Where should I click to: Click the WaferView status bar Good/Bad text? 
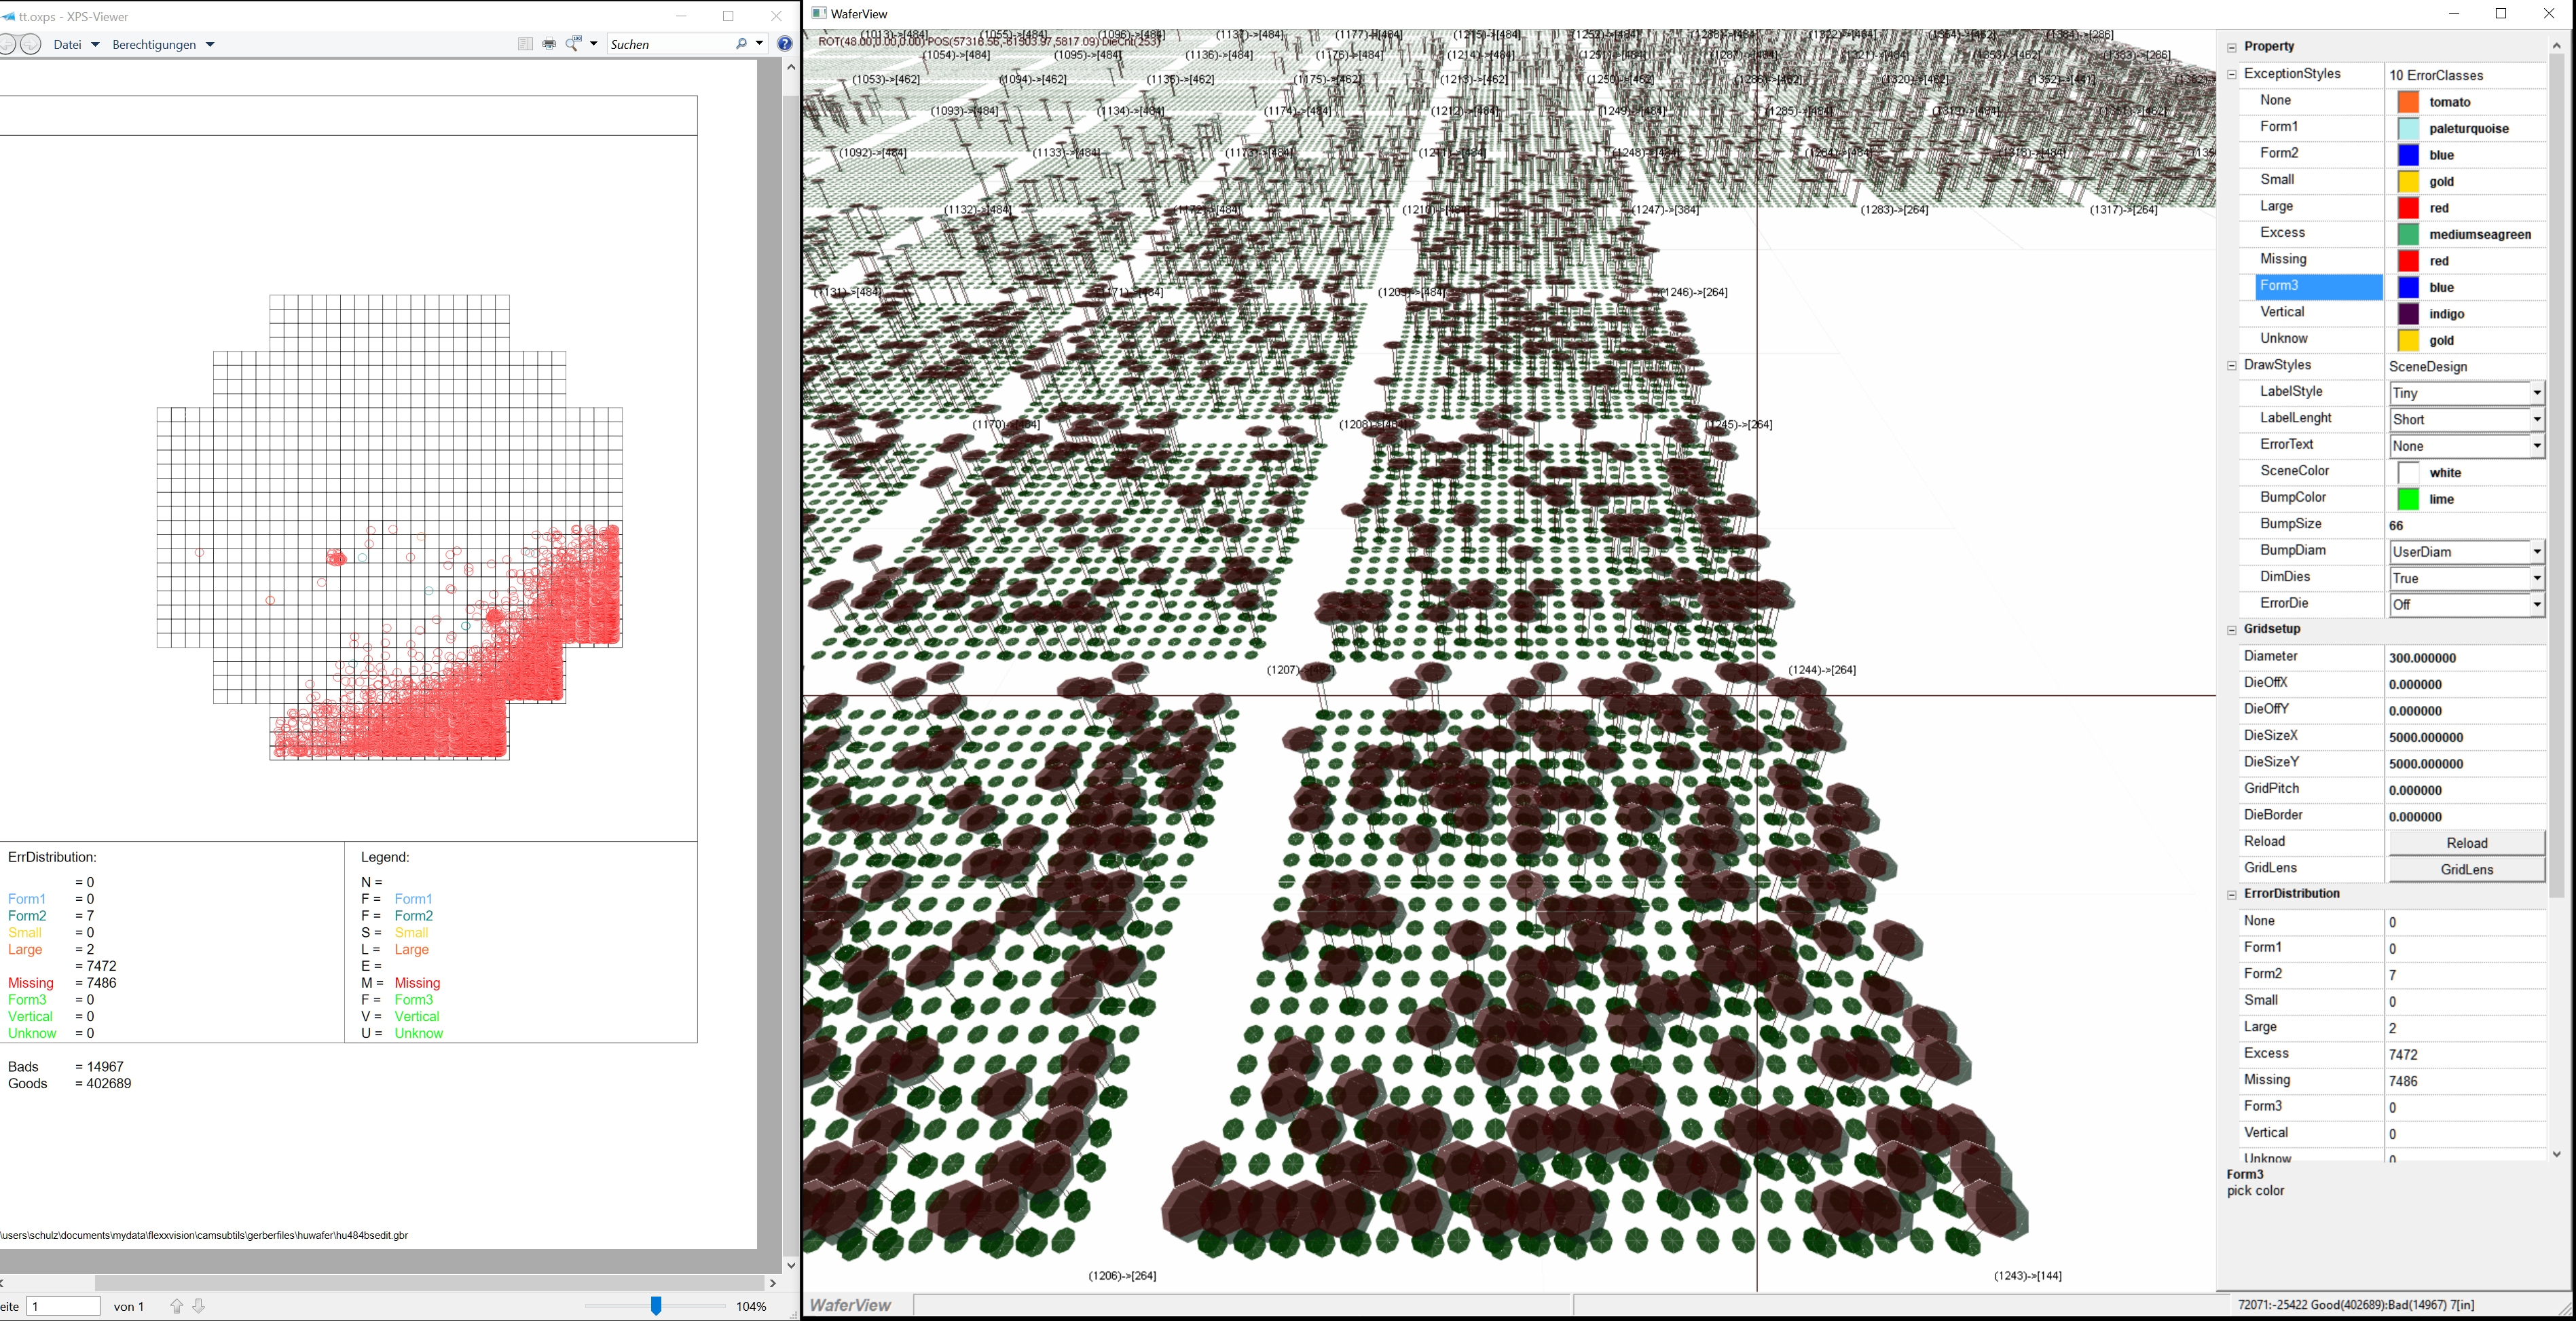[2356, 1305]
